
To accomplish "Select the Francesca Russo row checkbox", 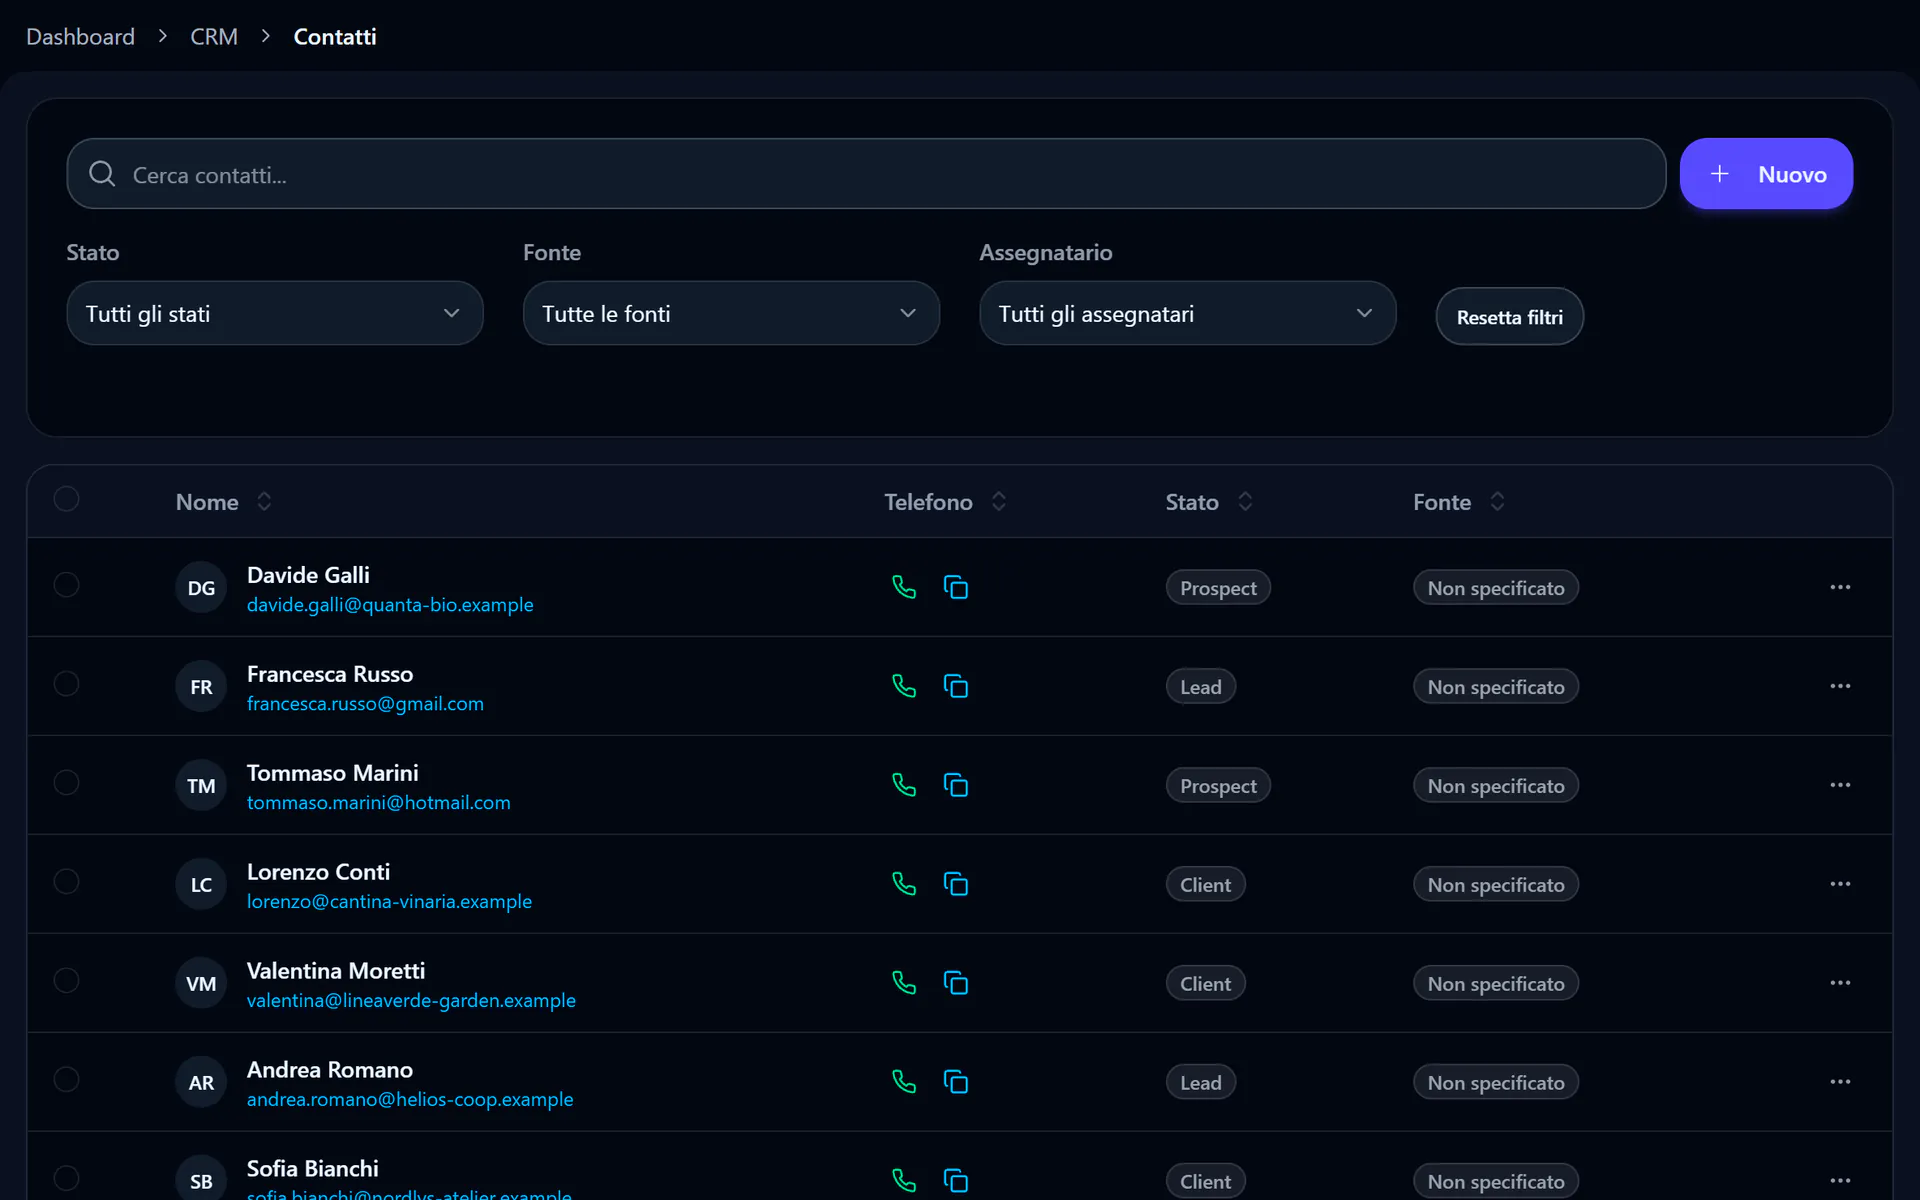I will point(66,683).
